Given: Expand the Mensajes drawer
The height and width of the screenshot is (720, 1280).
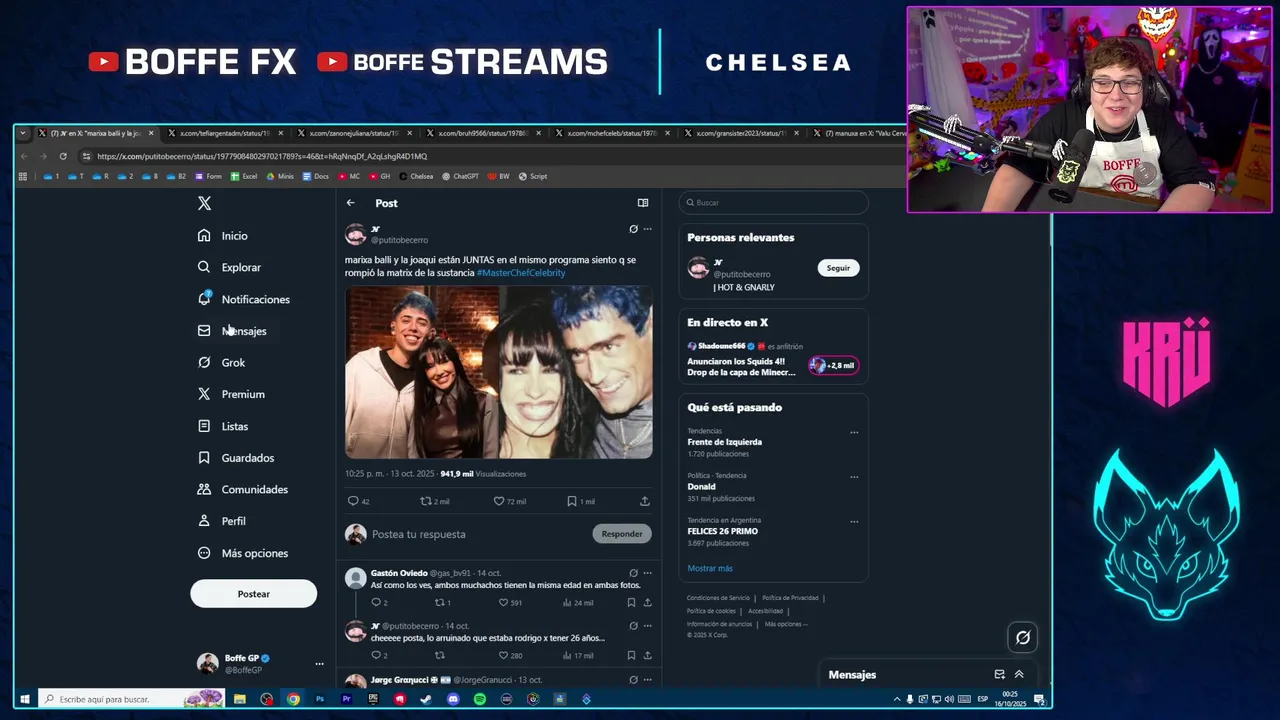Looking at the screenshot, I should click(1019, 675).
